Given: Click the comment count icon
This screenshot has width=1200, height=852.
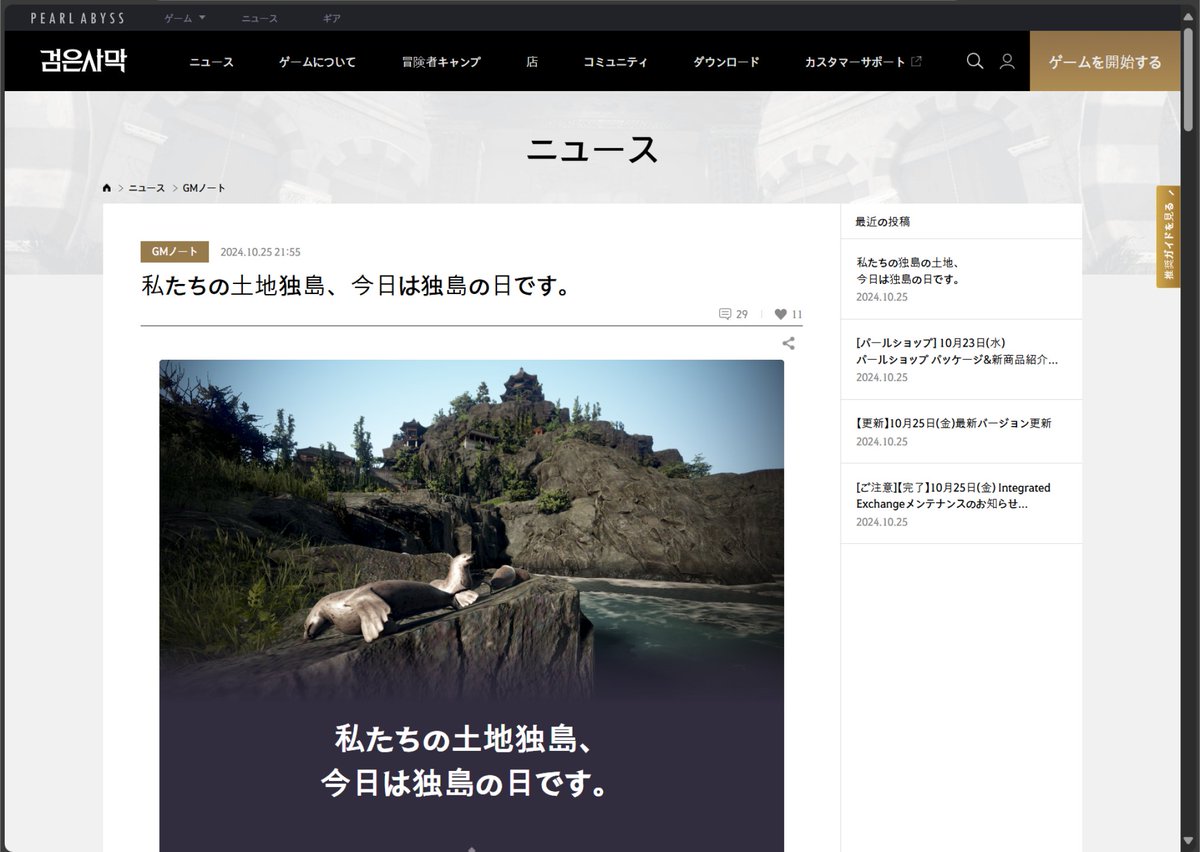Looking at the screenshot, I should (725, 314).
